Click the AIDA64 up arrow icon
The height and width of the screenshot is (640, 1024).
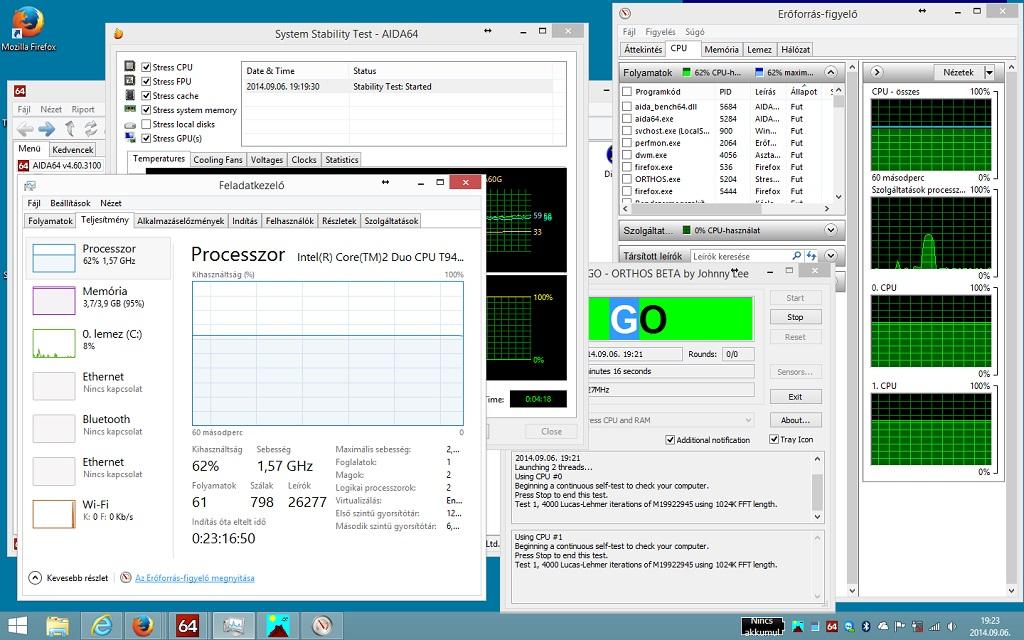[70, 129]
